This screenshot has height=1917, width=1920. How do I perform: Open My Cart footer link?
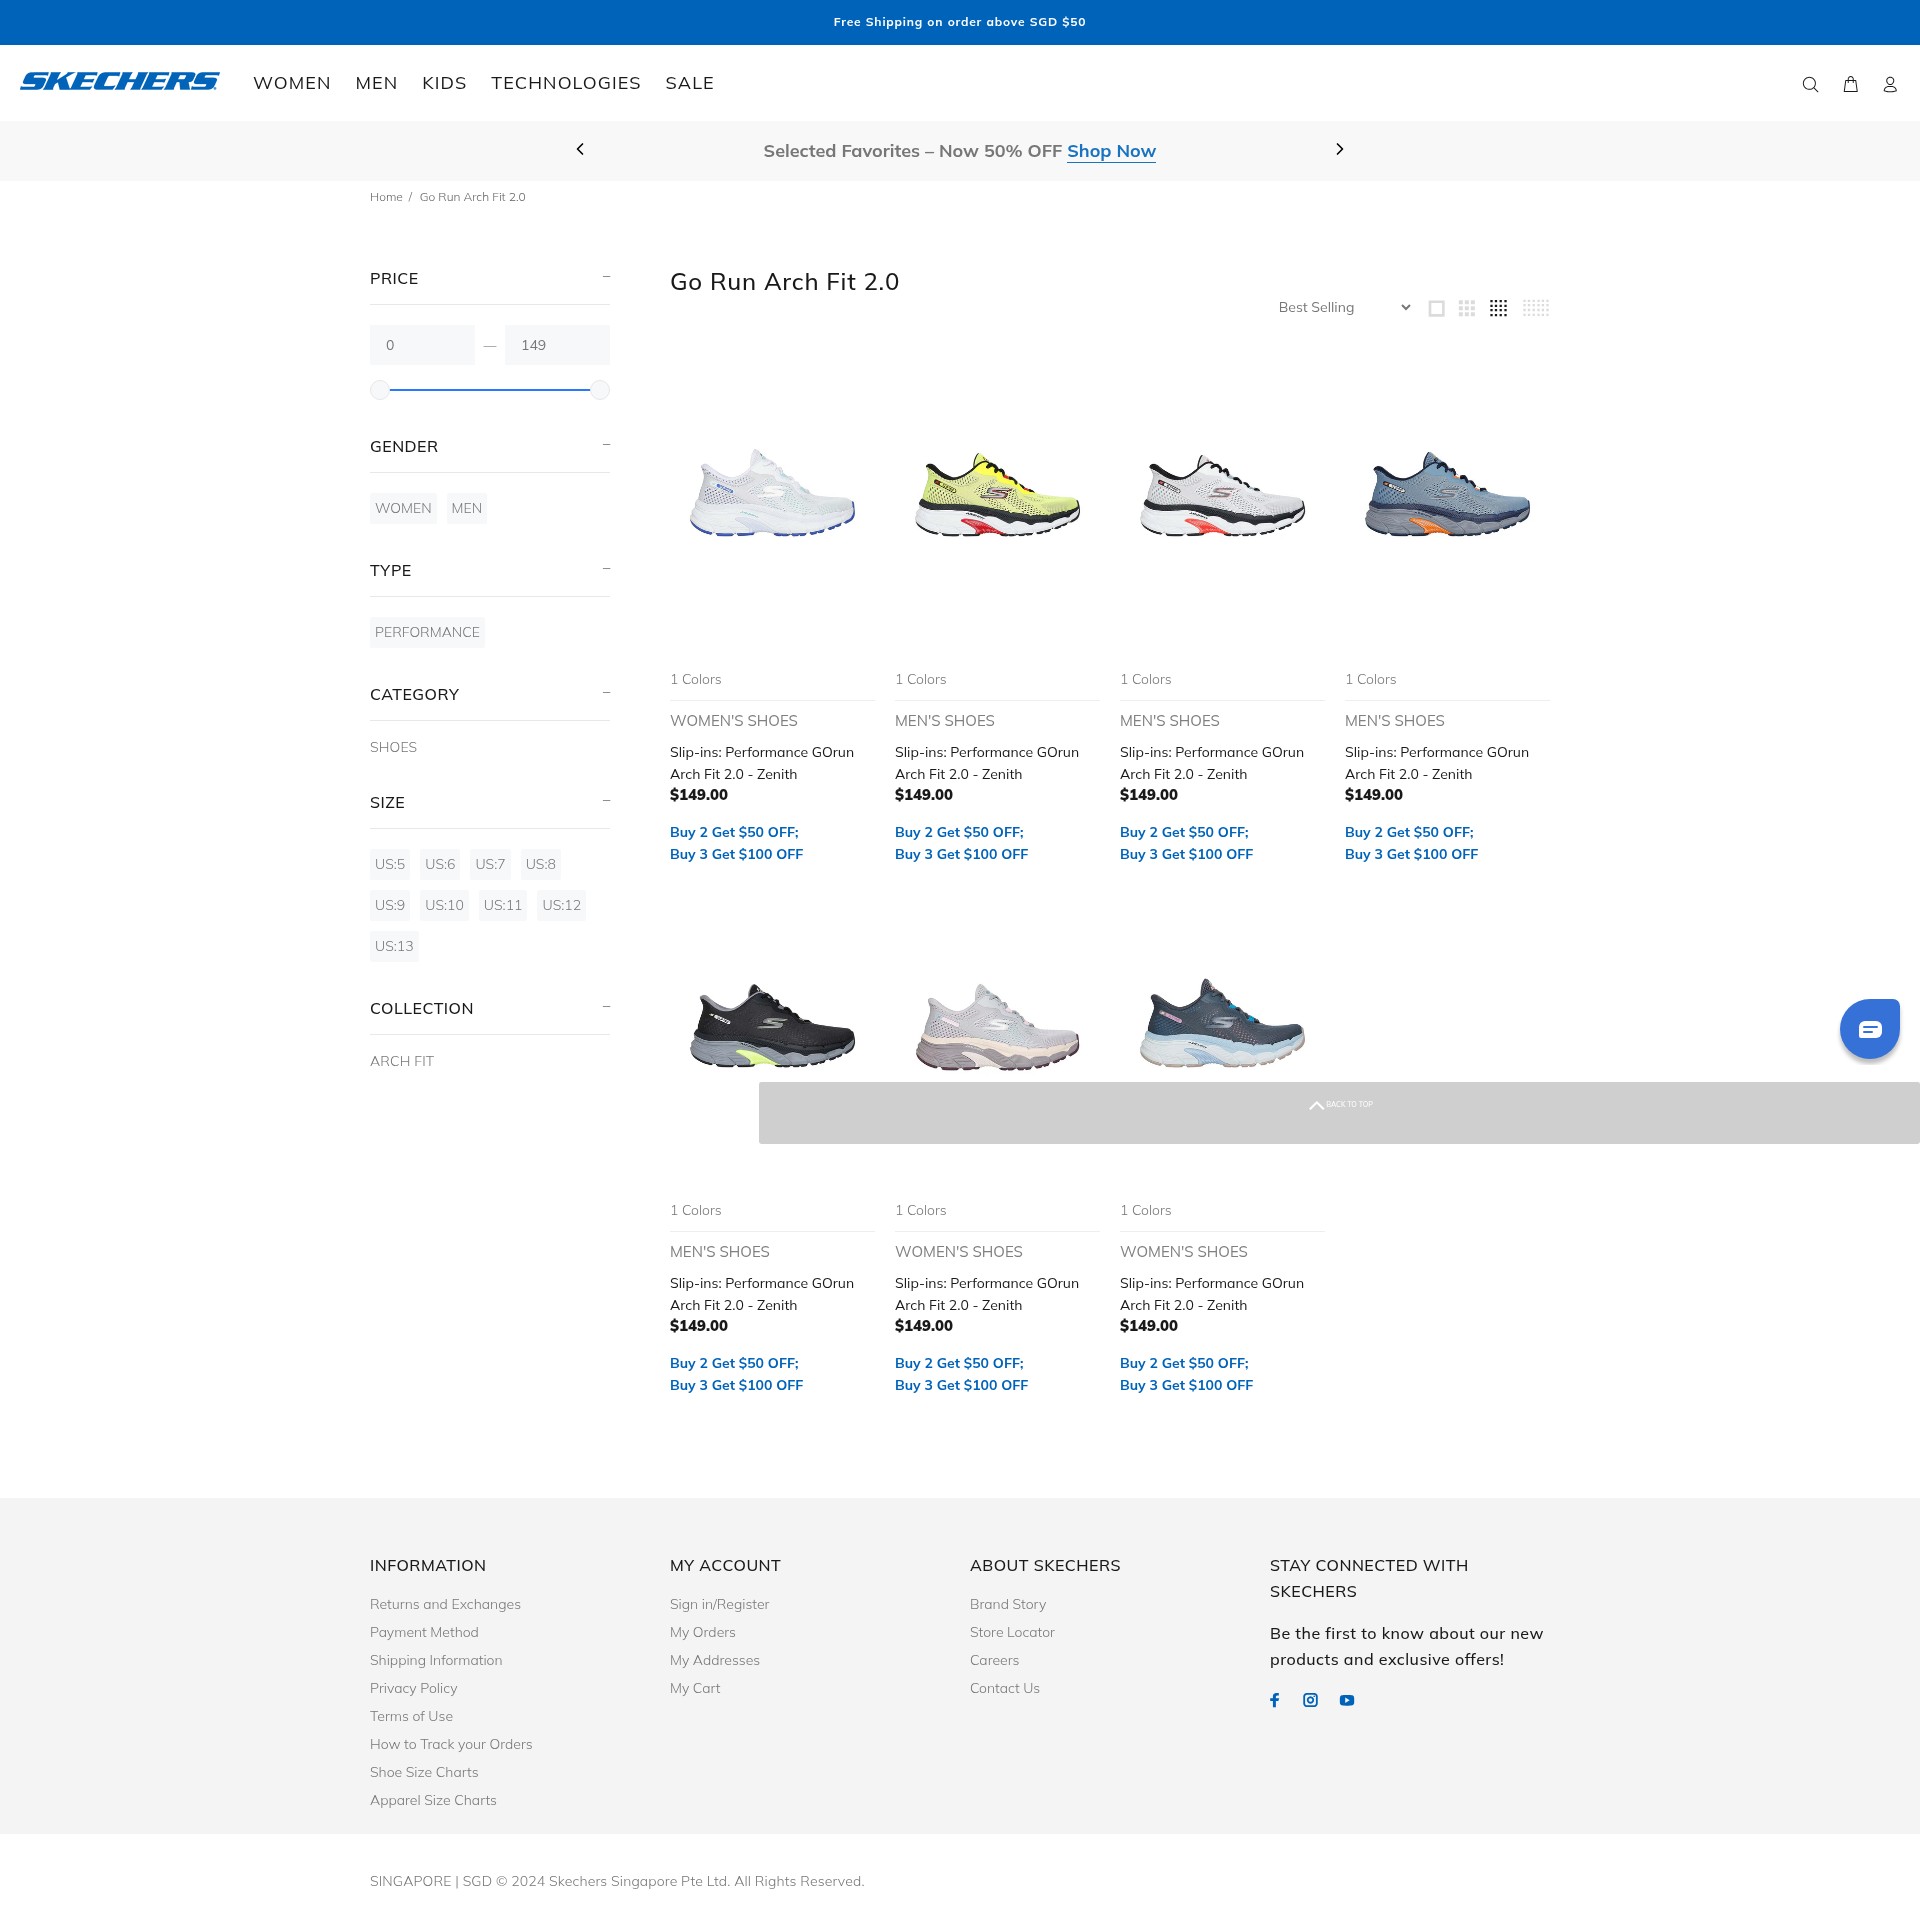[695, 1688]
